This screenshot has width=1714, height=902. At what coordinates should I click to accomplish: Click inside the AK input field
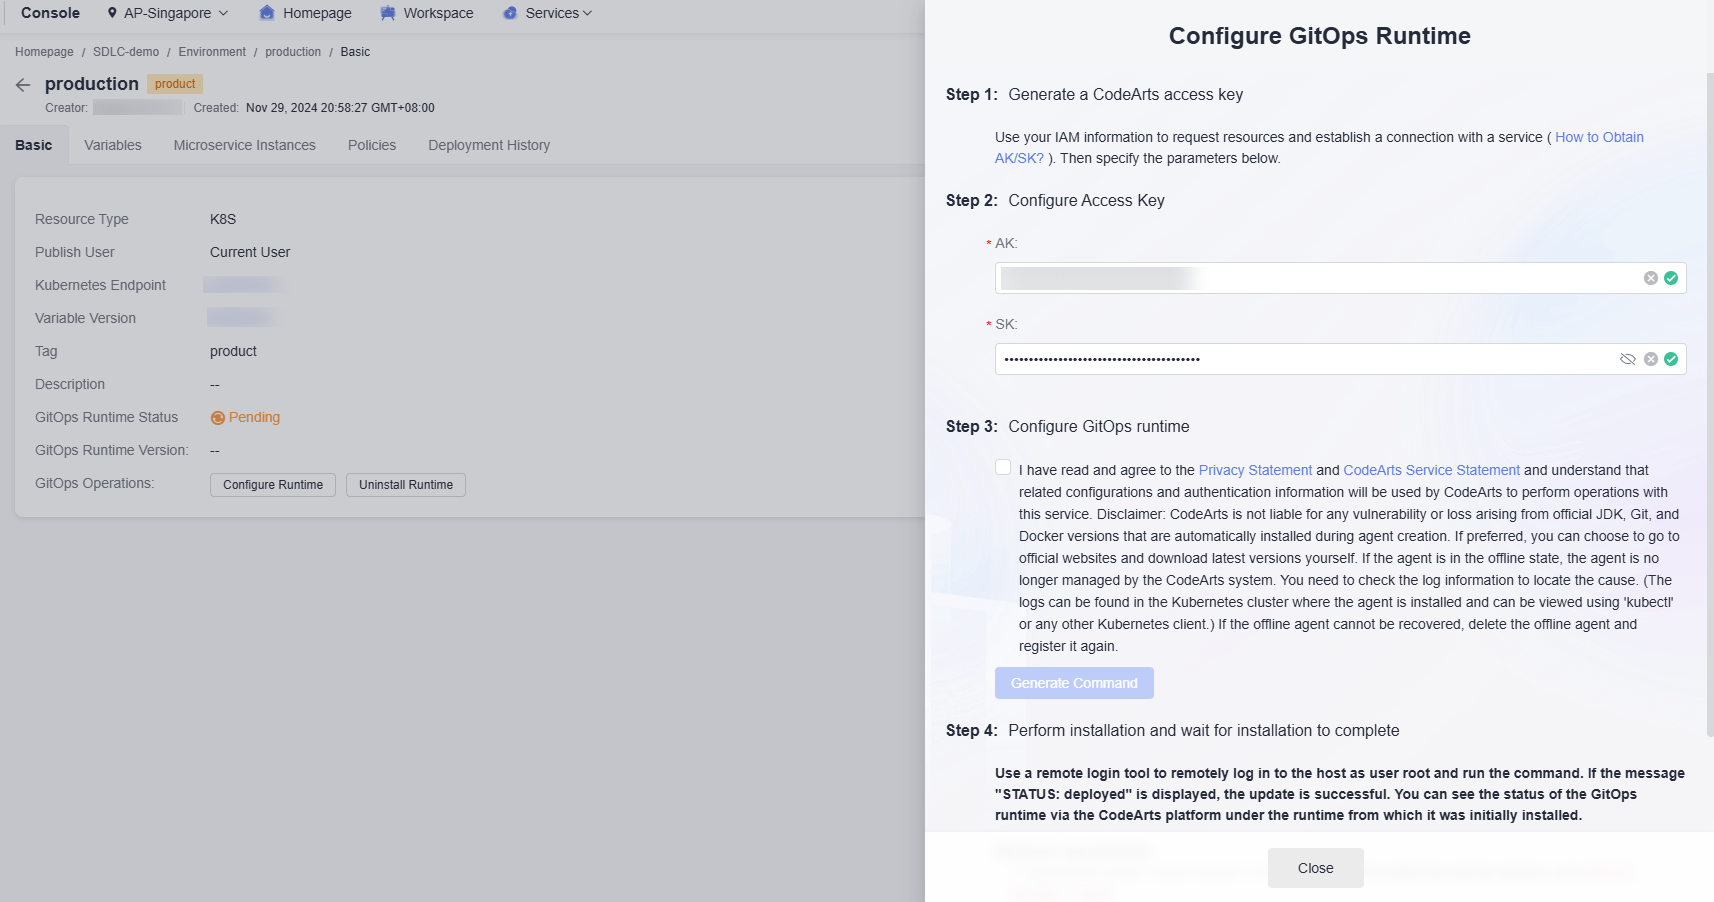coord(1340,278)
